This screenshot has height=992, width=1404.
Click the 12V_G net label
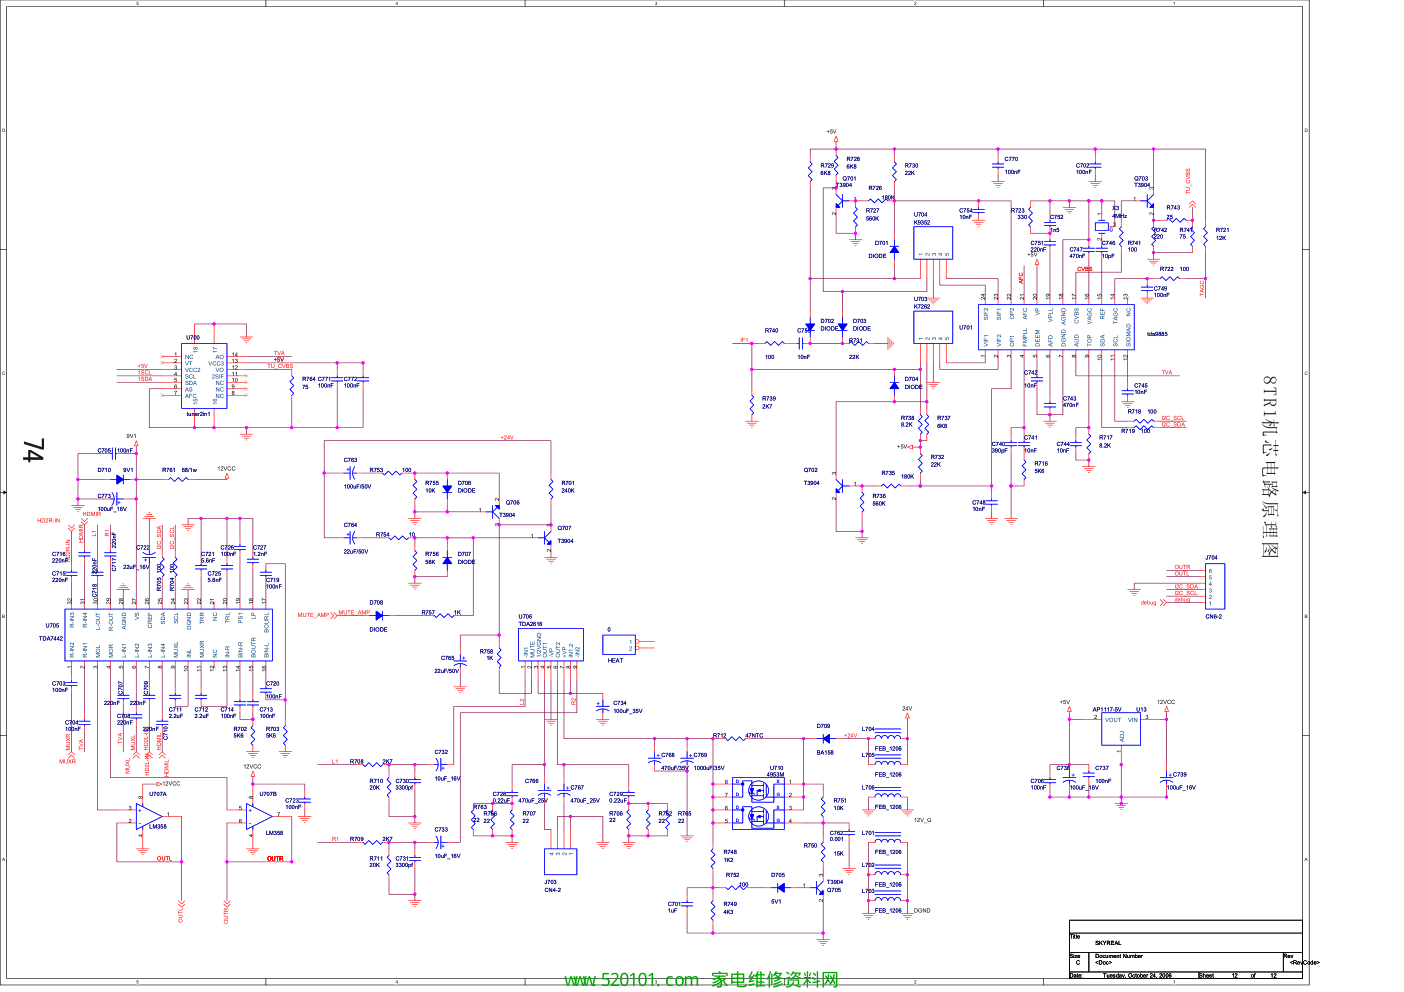pos(922,820)
